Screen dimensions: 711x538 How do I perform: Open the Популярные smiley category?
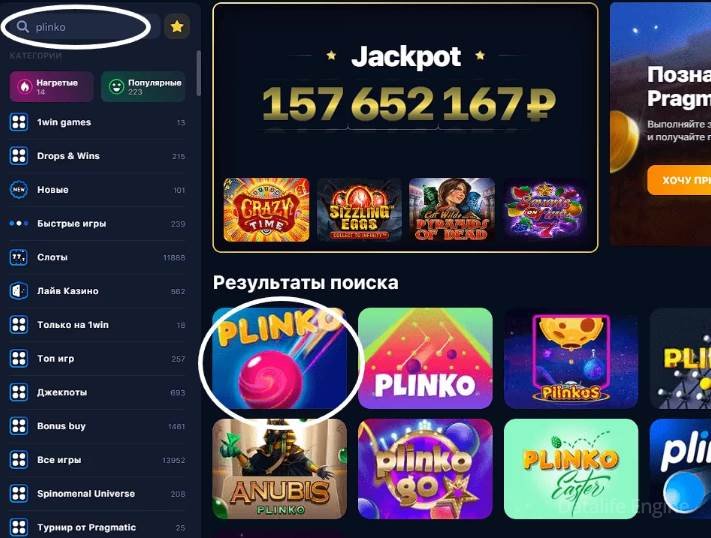(x=143, y=86)
